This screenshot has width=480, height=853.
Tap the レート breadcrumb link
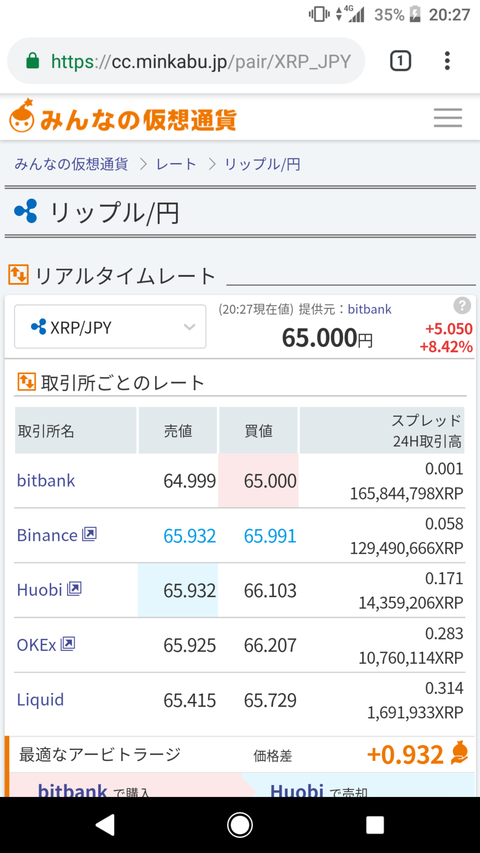(176, 164)
